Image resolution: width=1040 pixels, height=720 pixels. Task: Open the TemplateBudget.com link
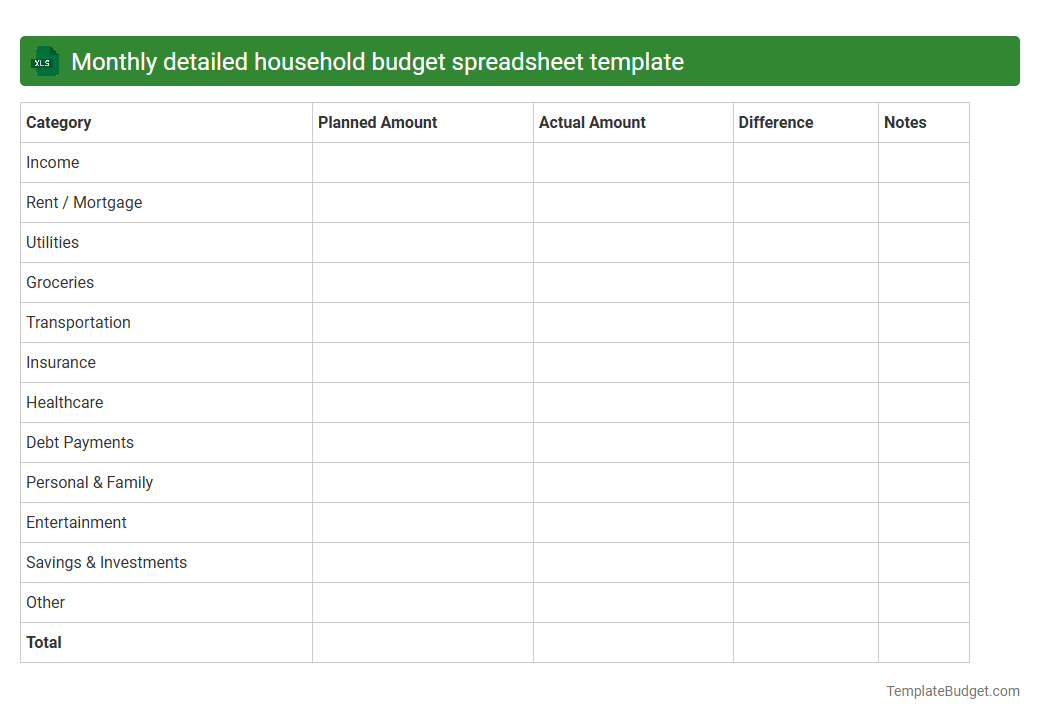click(x=951, y=690)
